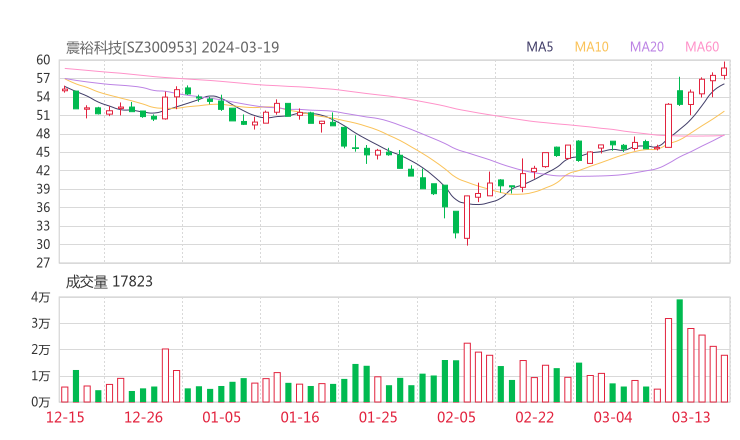Click the 2万 volume axis label
This screenshot has width=740, height=440.
click(41, 350)
